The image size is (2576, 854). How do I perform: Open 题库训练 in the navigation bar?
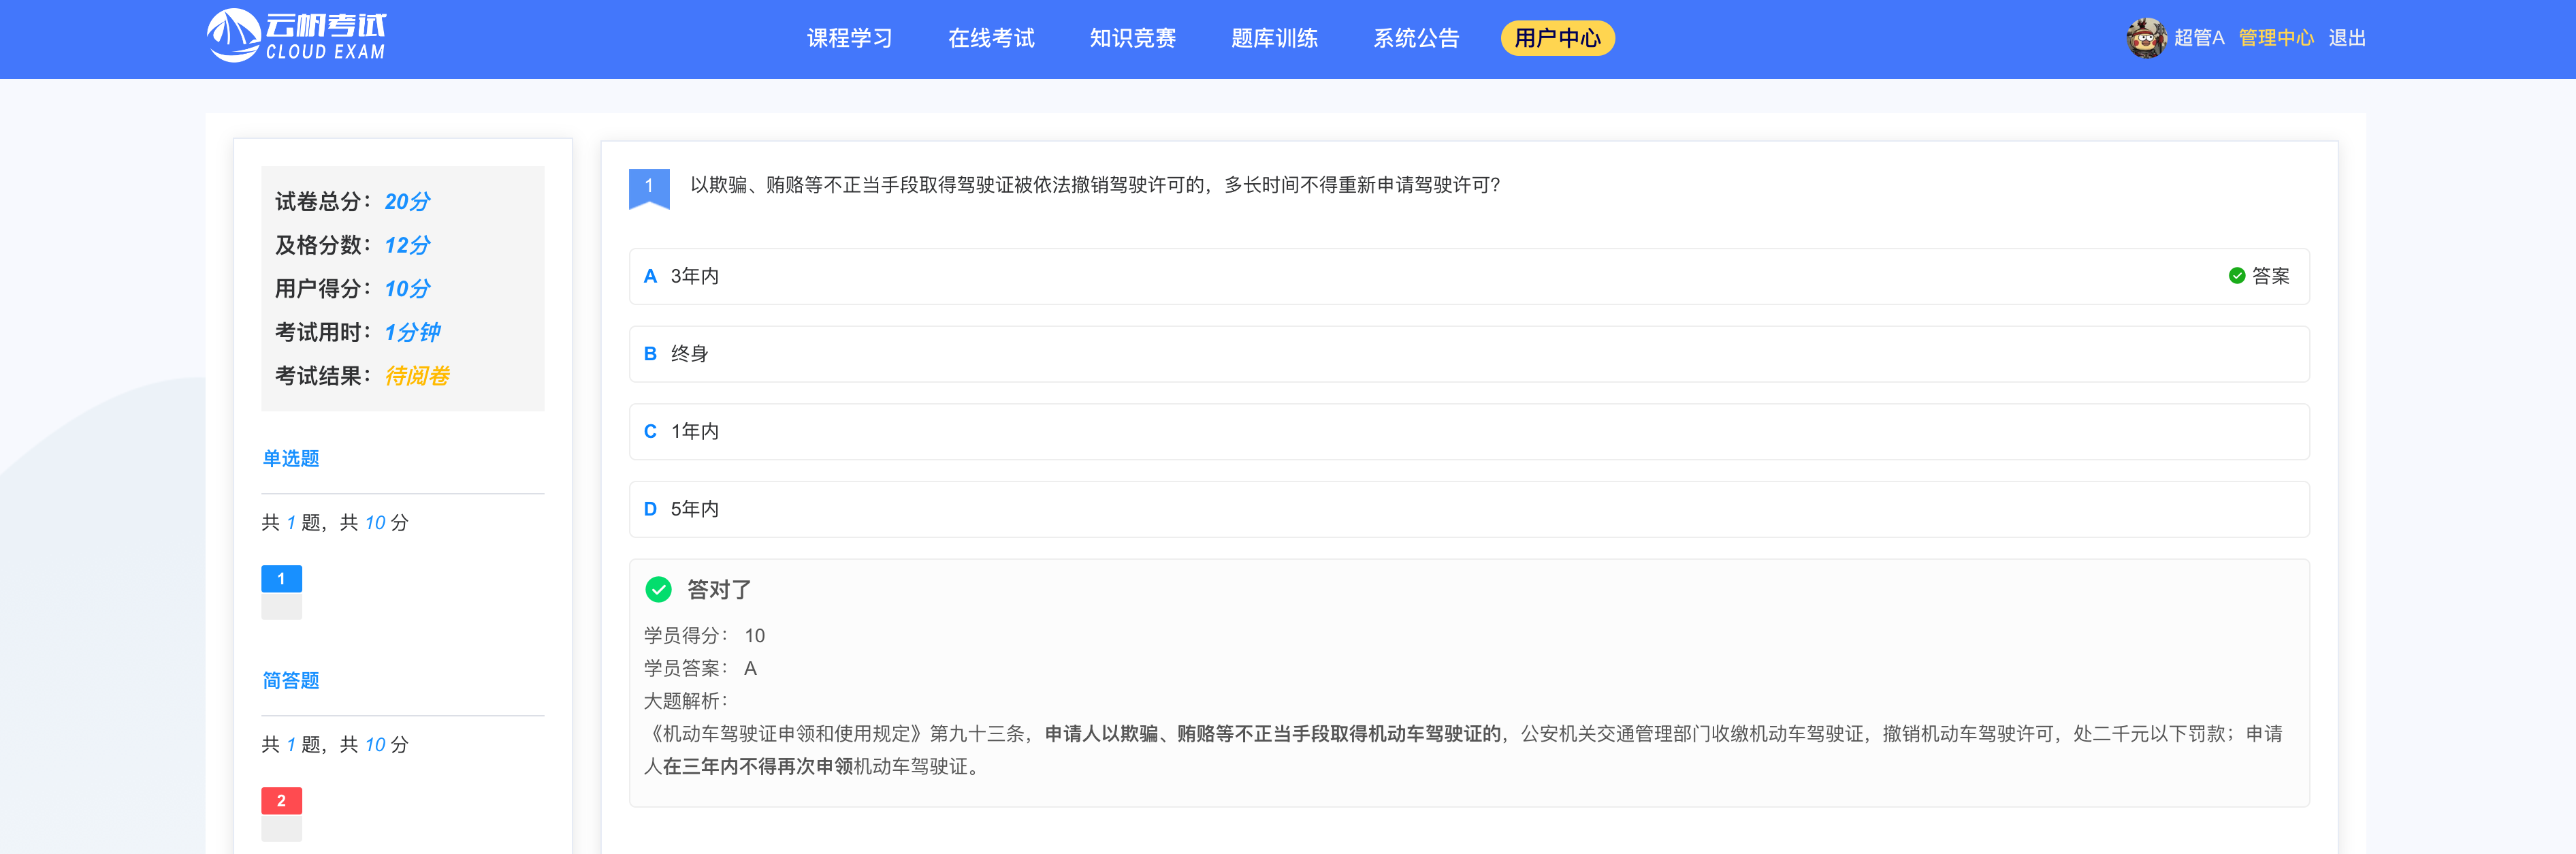tap(1274, 38)
